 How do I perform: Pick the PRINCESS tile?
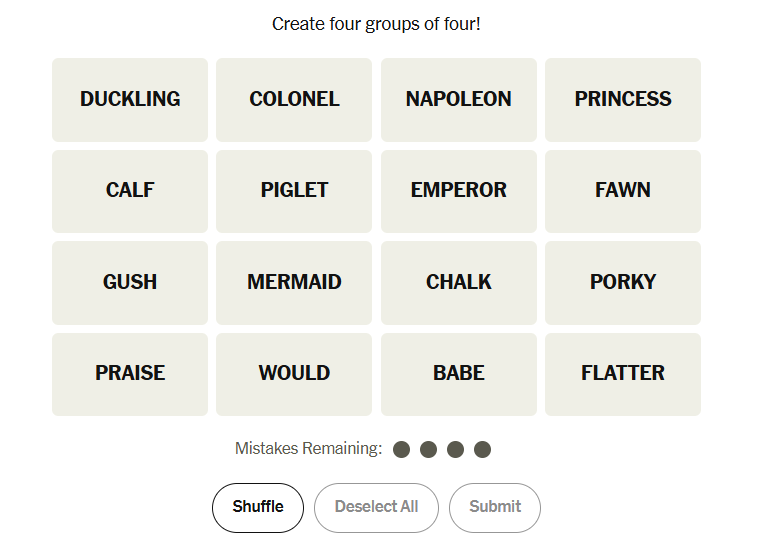tap(622, 99)
